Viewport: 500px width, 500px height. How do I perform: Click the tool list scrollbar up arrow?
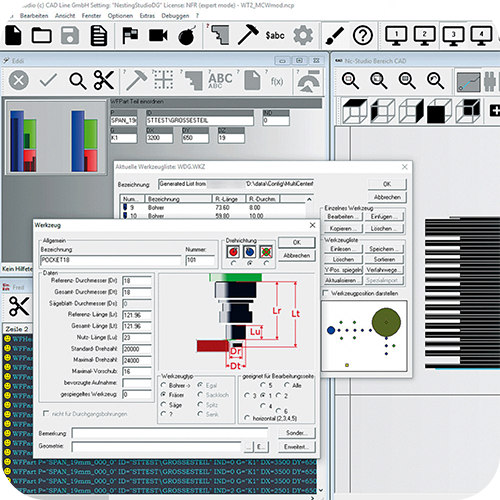[x=309, y=199]
